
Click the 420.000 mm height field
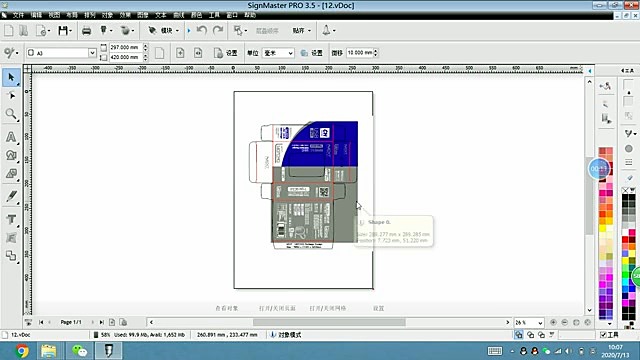(x=125, y=57)
